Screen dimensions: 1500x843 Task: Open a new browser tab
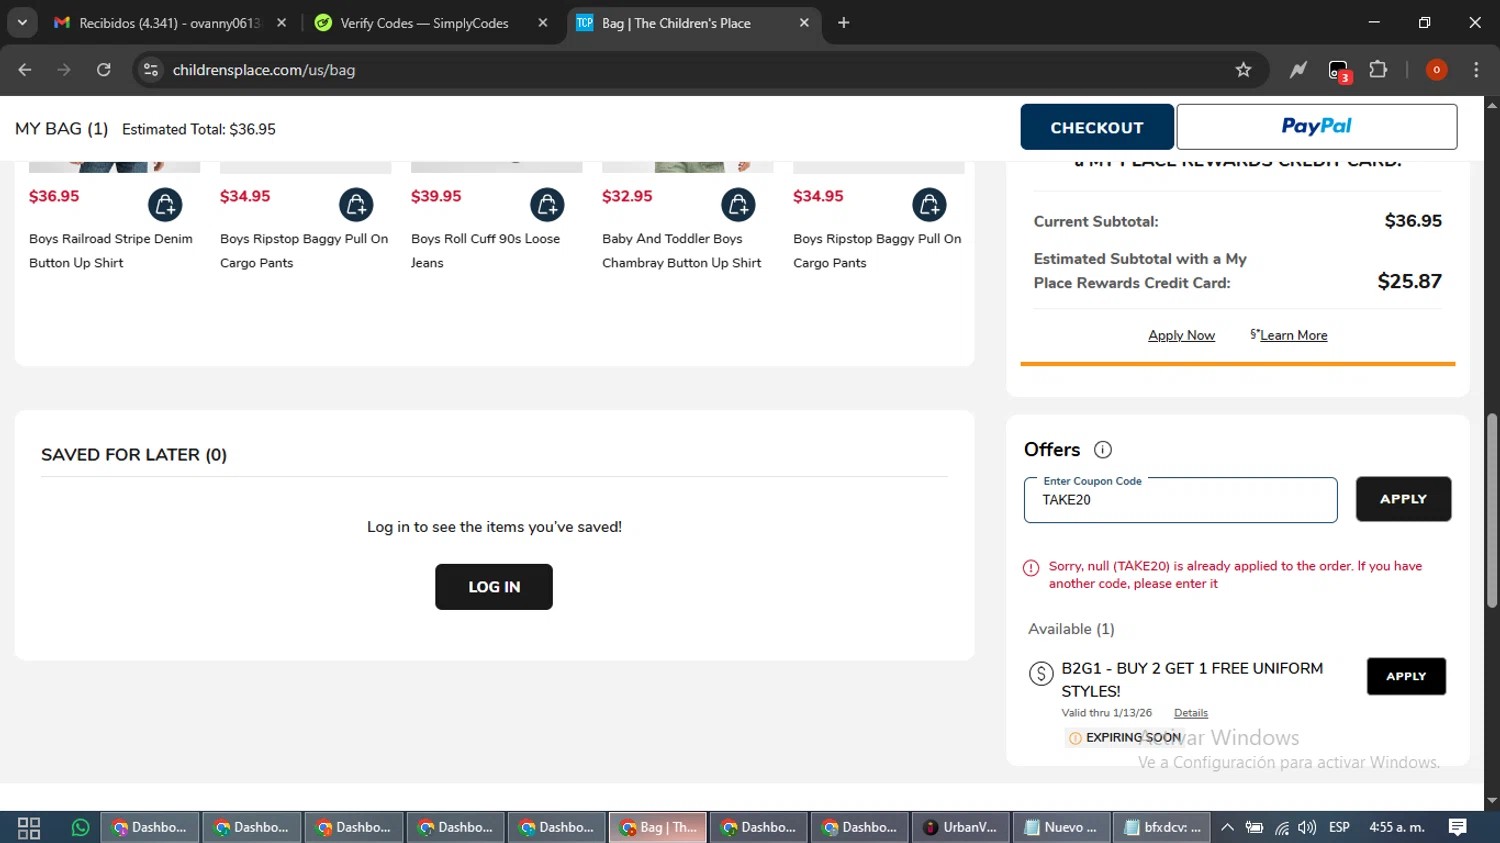(844, 23)
